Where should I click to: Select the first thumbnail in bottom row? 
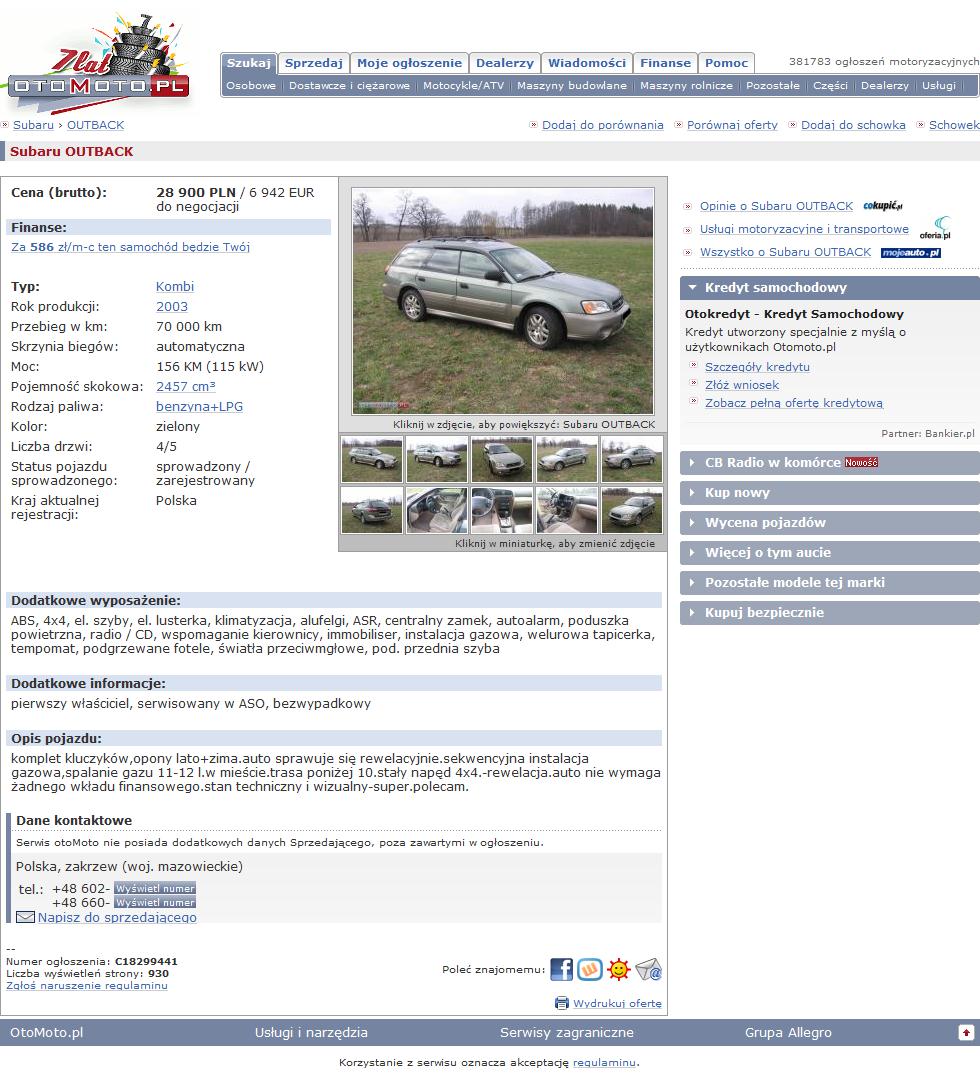[372, 510]
